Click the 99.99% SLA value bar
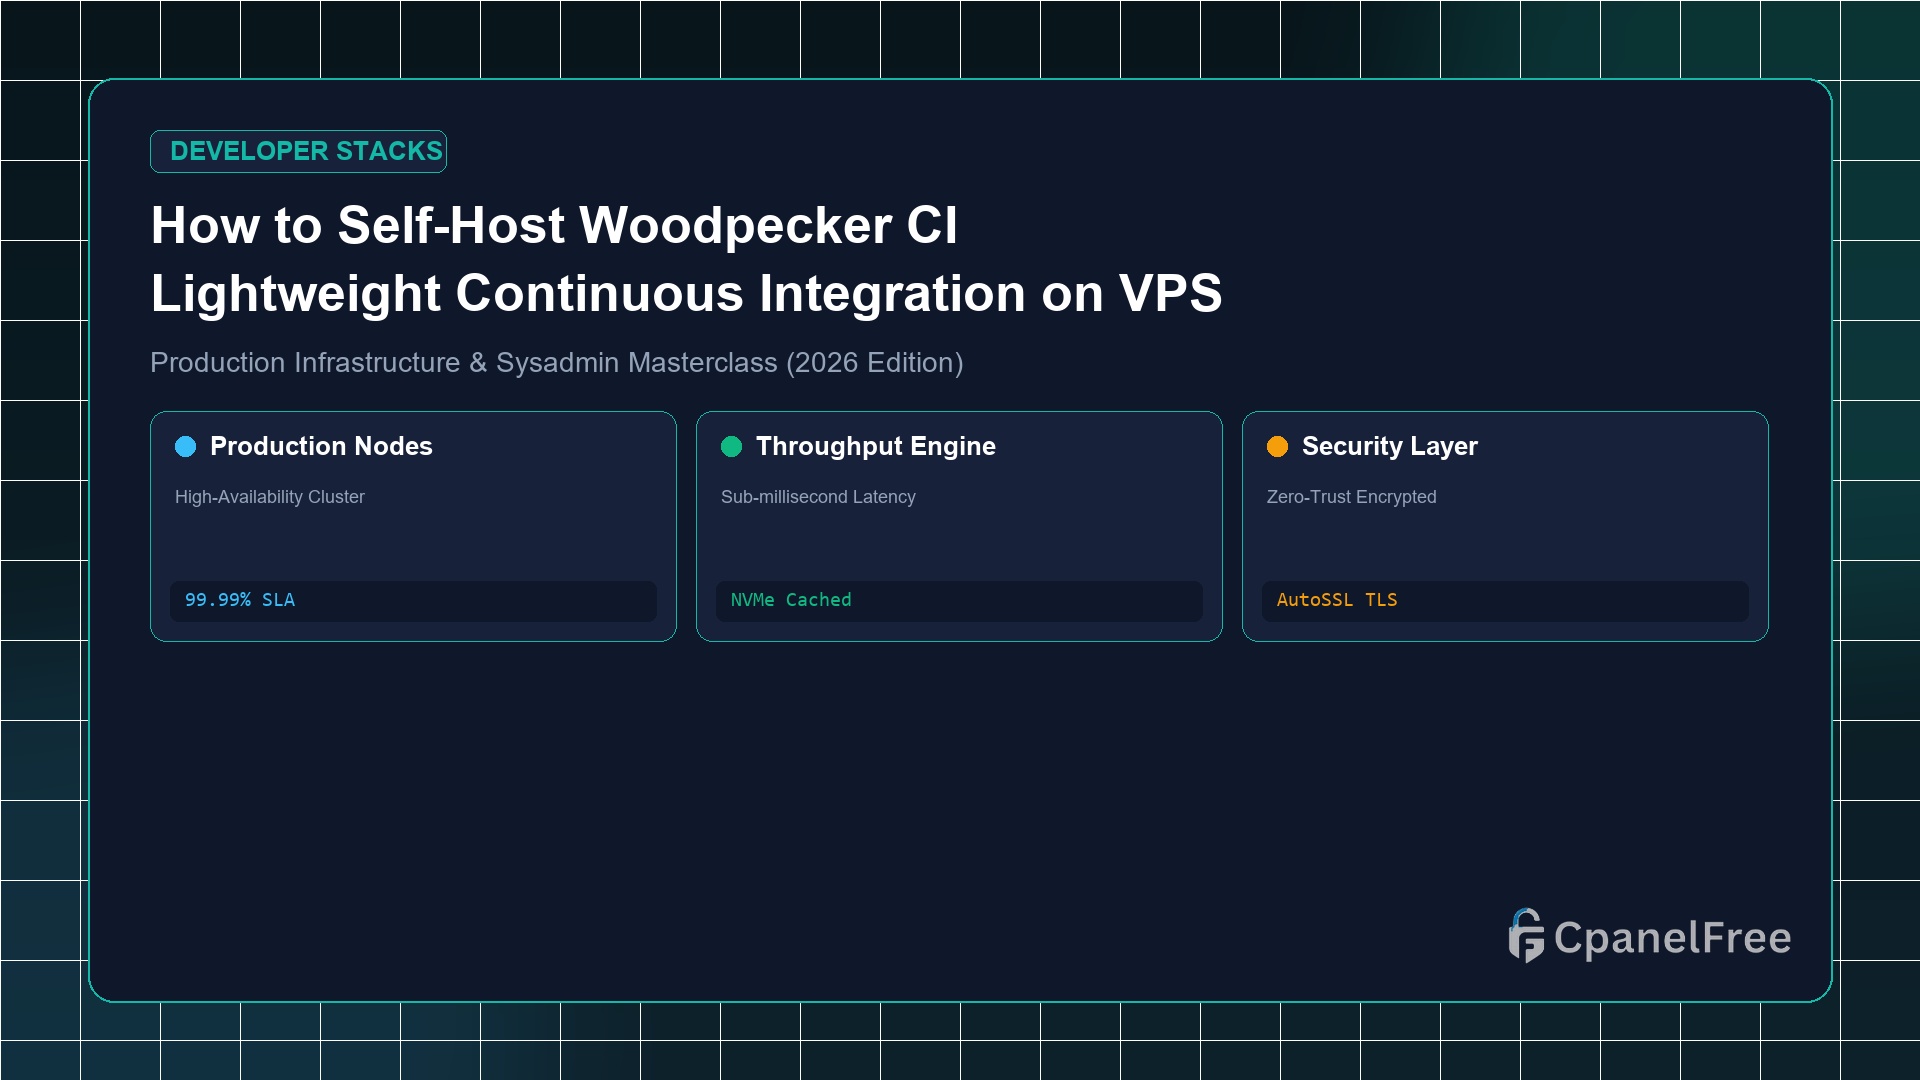 click(413, 601)
